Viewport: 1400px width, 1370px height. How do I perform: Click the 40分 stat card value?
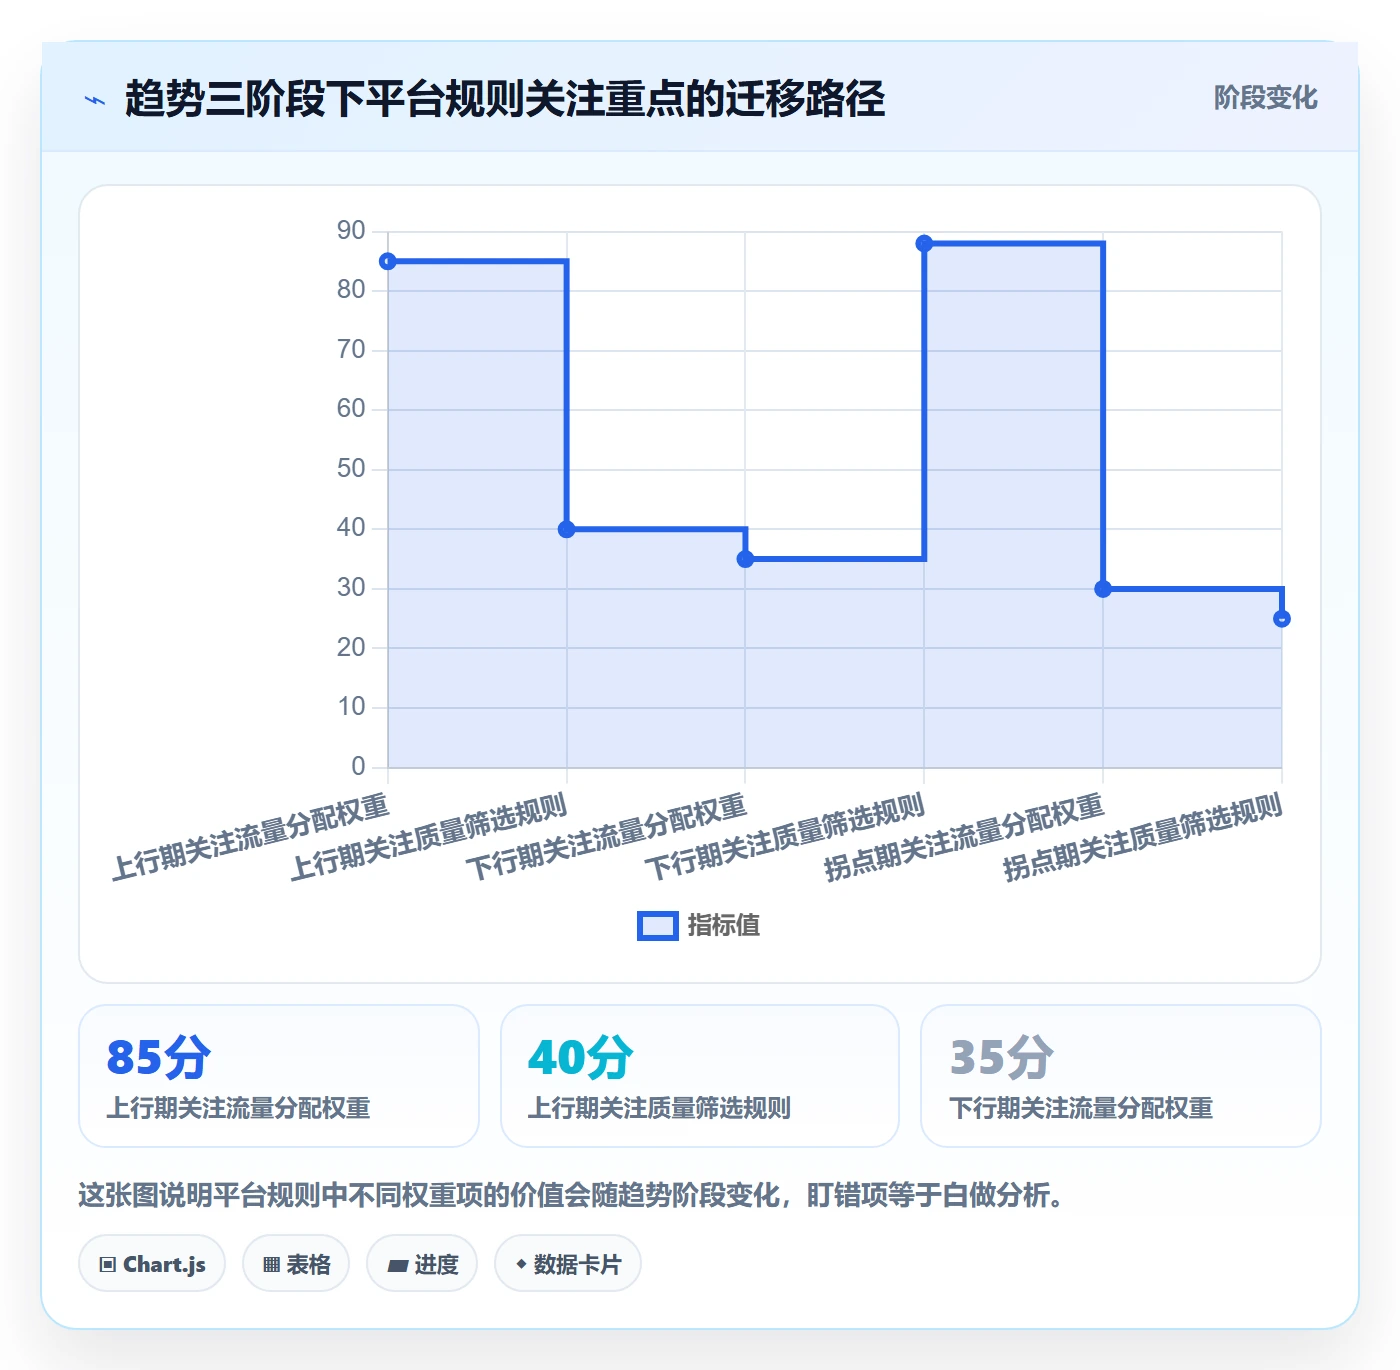(581, 1057)
